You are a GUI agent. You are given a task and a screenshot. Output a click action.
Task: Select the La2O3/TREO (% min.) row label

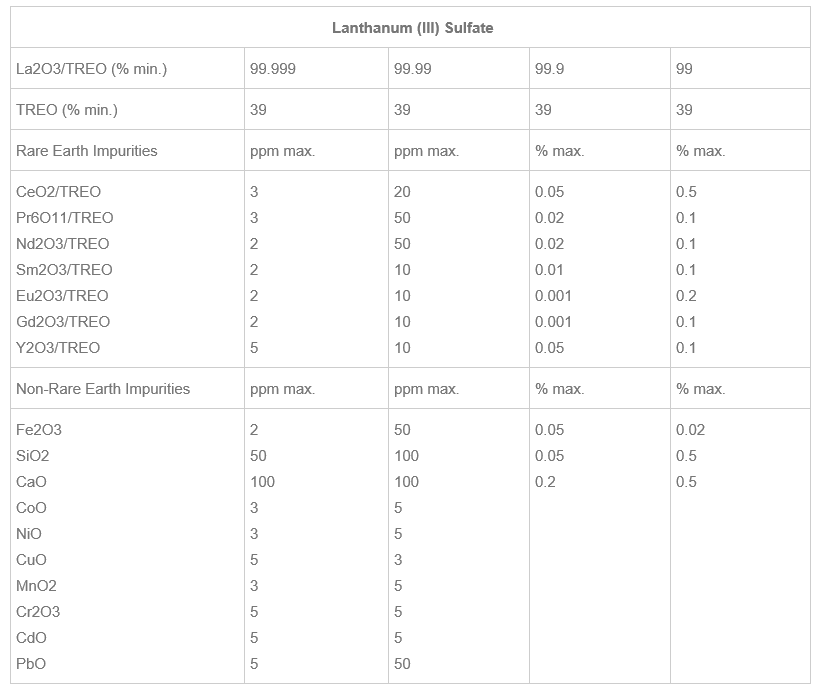(x=91, y=69)
